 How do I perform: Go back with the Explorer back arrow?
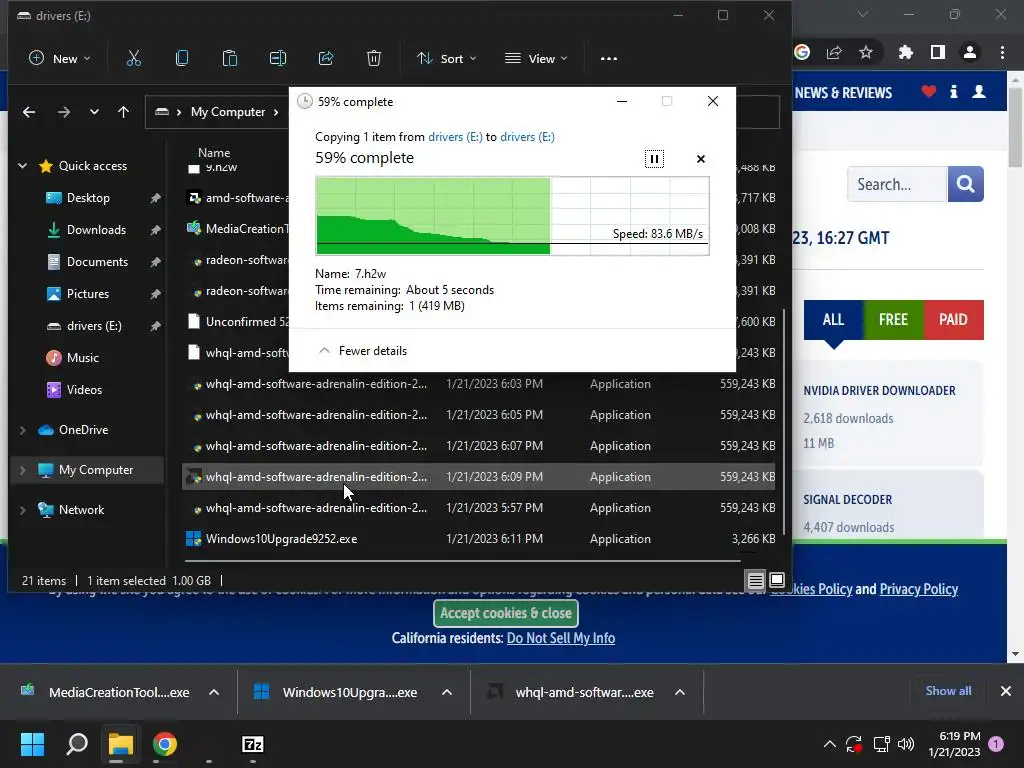coord(29,112)
